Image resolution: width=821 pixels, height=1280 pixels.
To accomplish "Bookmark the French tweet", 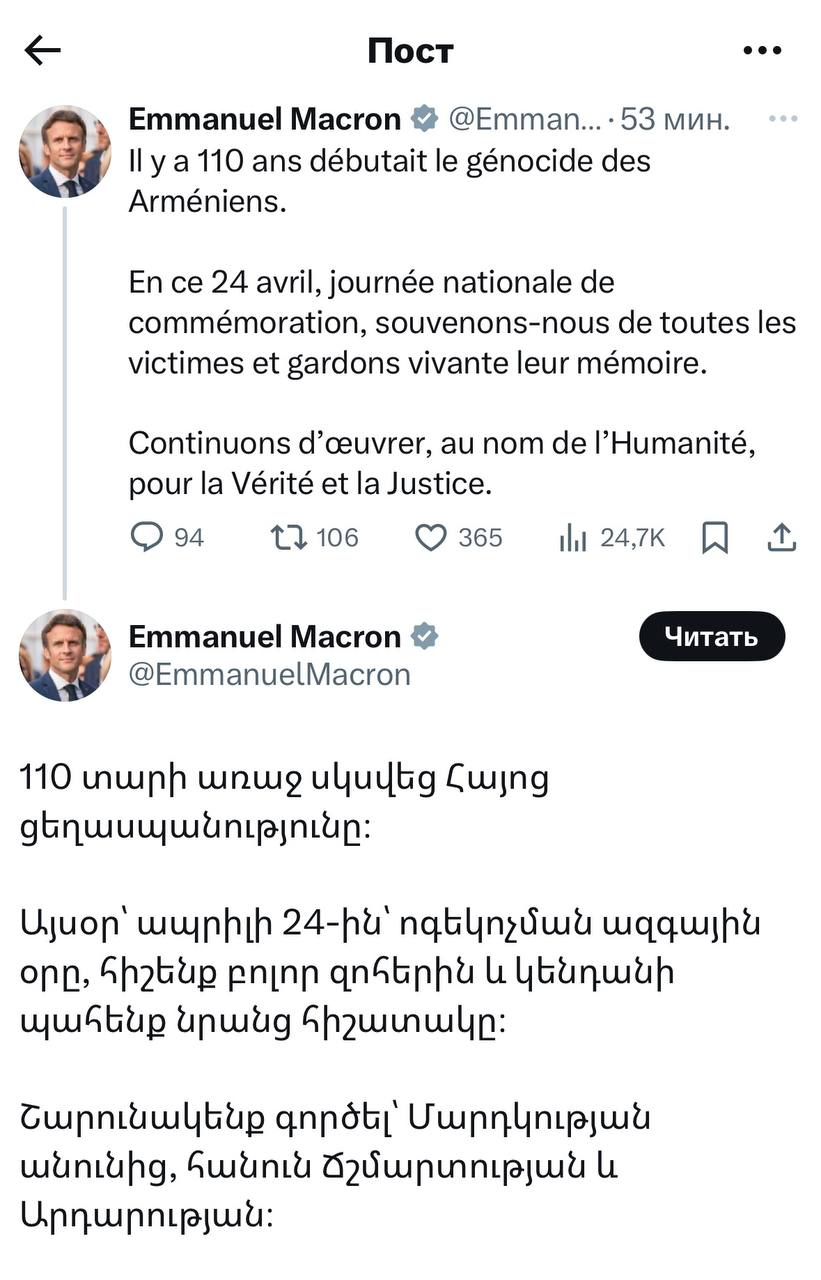I will point(715,538).
